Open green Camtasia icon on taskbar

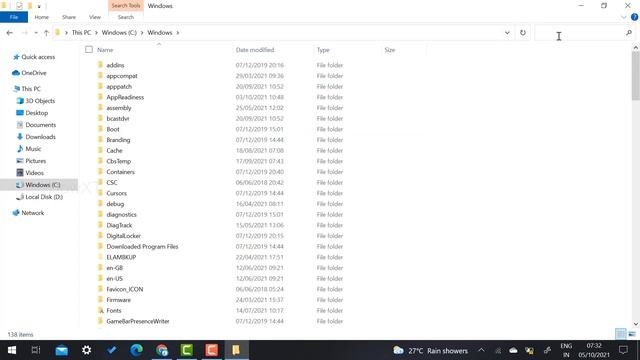pyautogui.click(x=187, y=350)
